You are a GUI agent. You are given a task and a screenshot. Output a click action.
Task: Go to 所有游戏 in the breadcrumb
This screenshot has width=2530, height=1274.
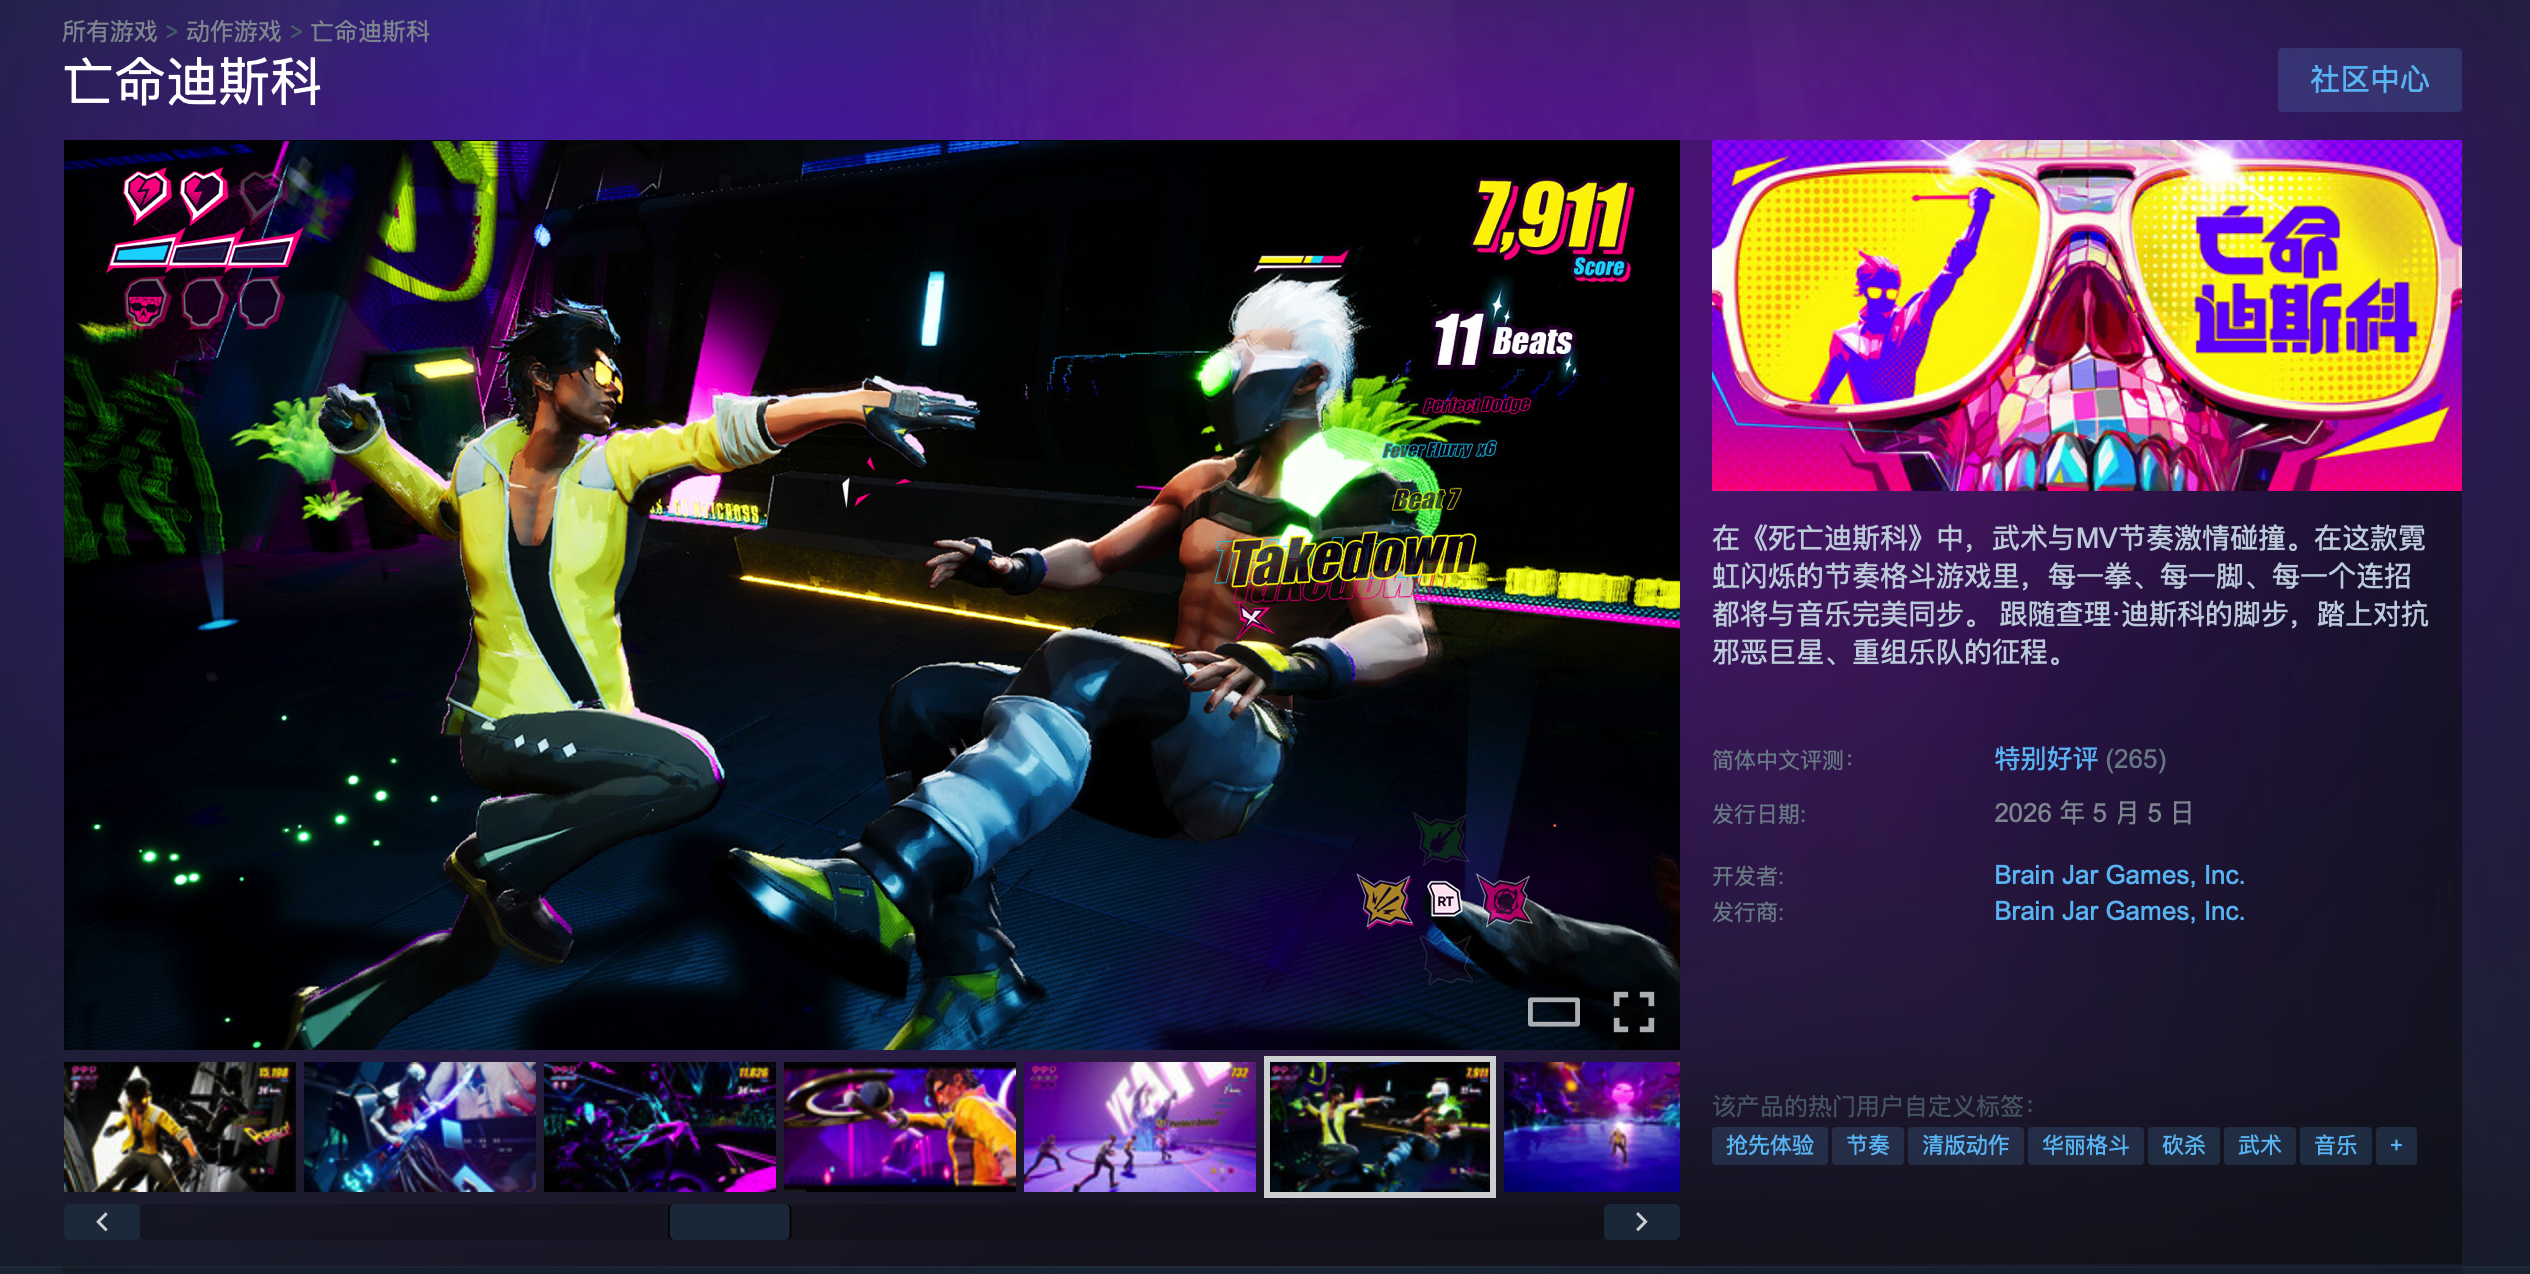click(110, 32)
